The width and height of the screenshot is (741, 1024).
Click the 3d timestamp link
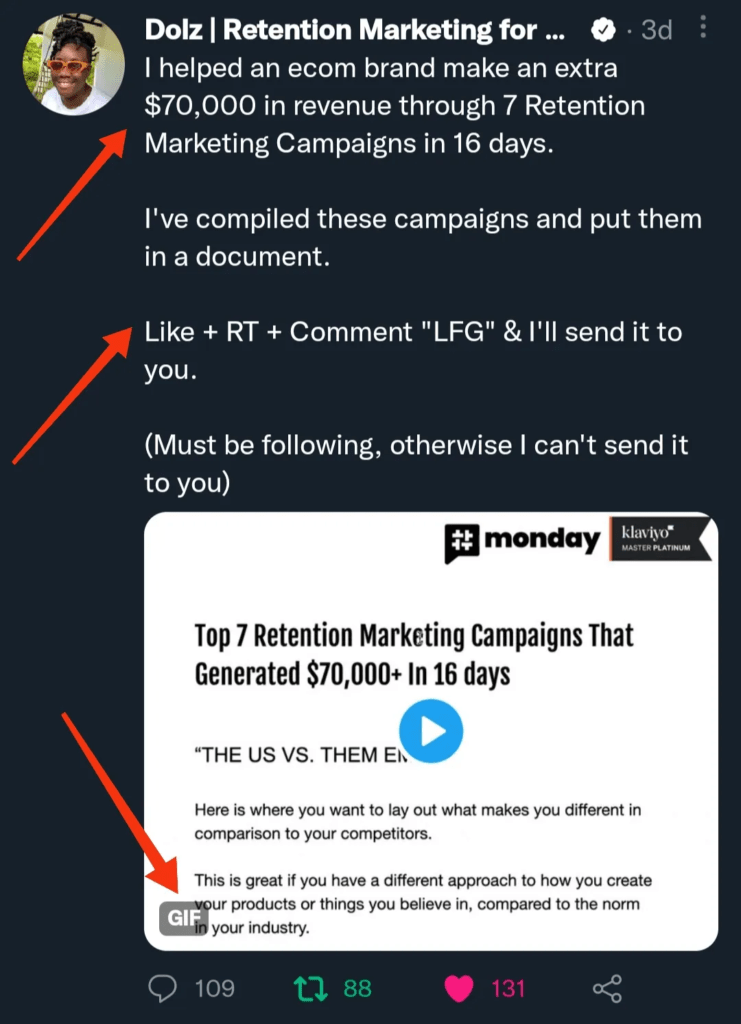coord(656,31)
